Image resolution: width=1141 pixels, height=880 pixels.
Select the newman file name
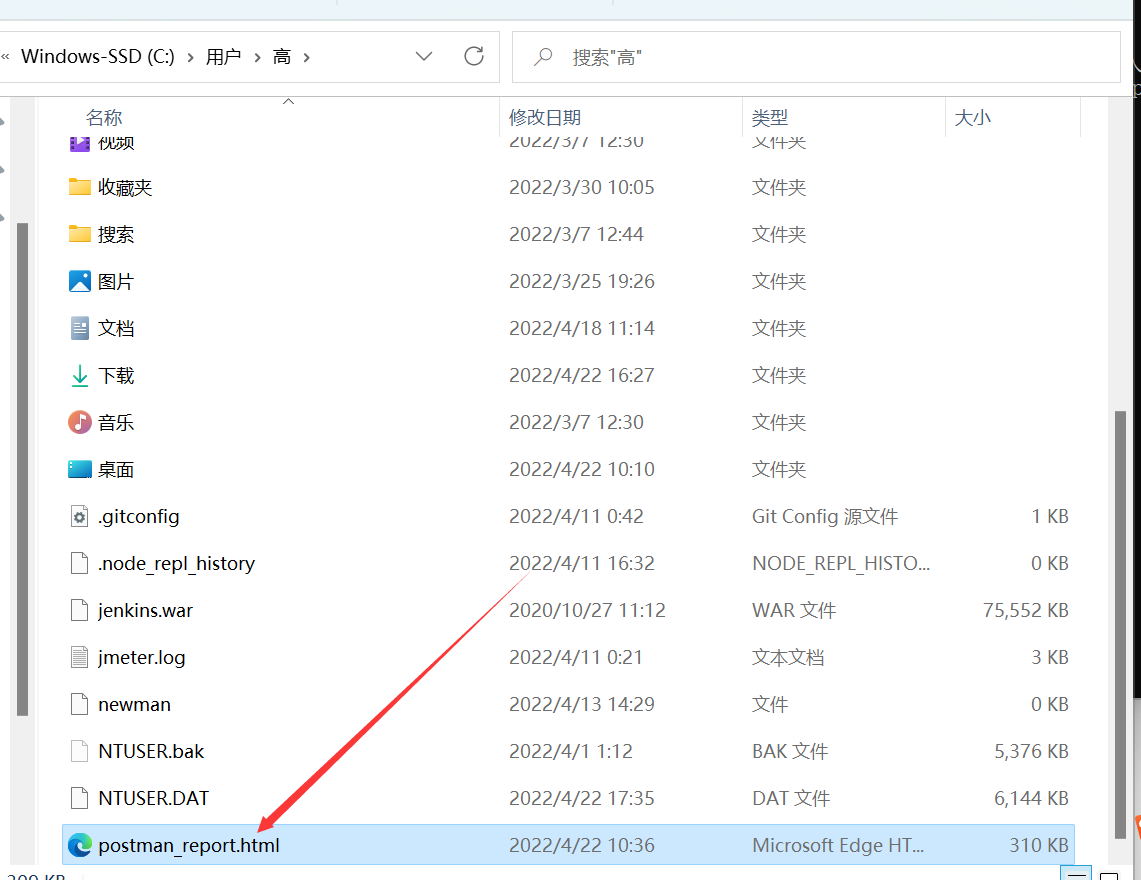pyautogui.click(x=135, y=705)
